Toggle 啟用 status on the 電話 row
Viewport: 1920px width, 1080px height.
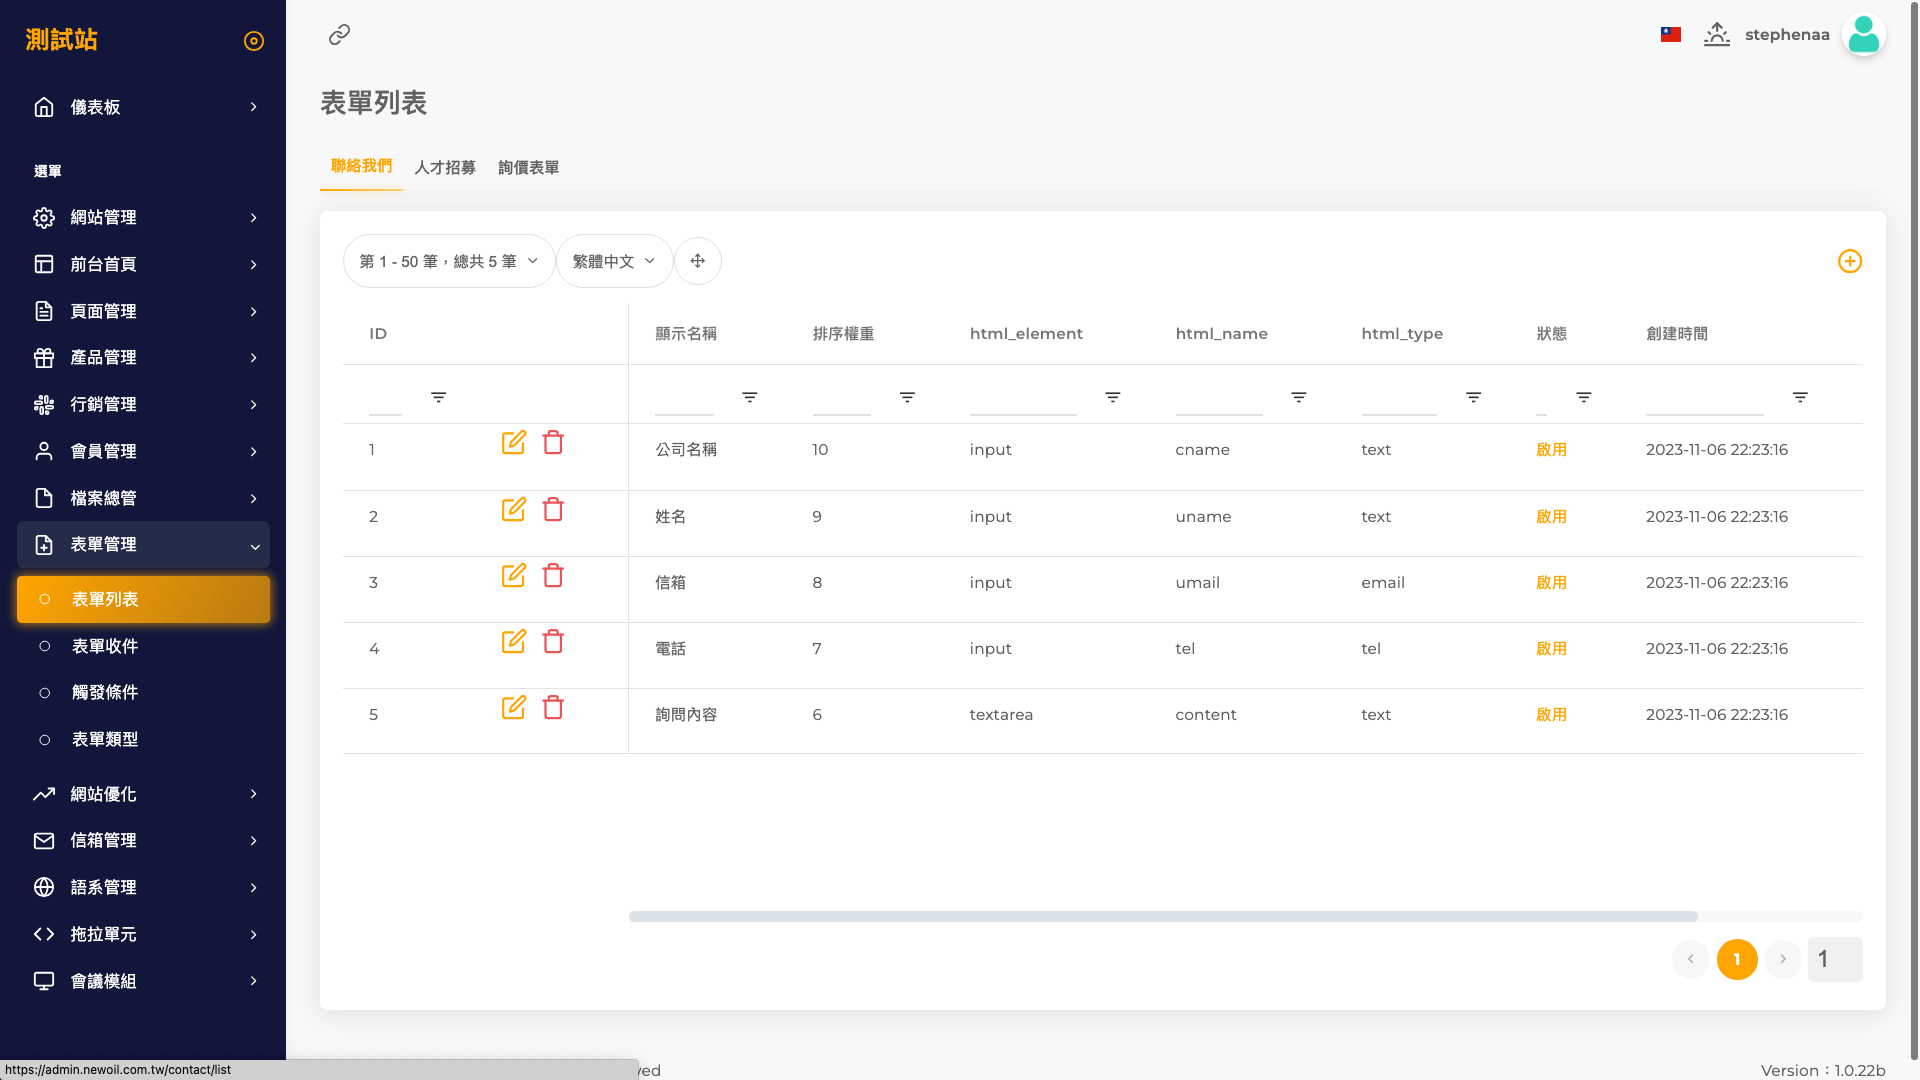(x=1551, y=648)
